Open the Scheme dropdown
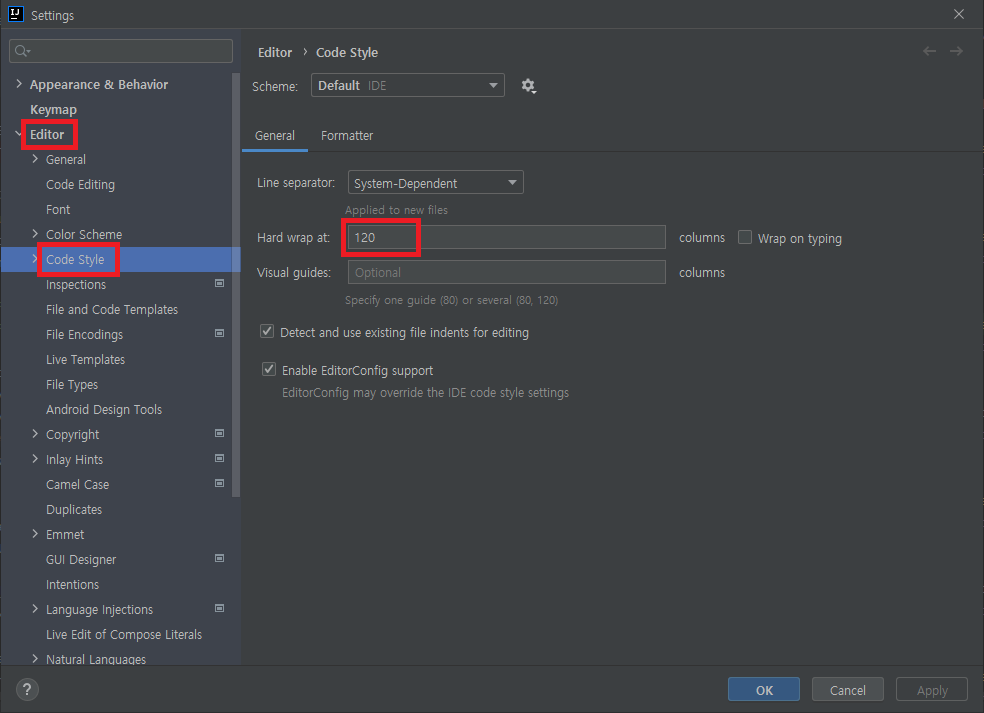984x713 pixels. click(407, 86)
